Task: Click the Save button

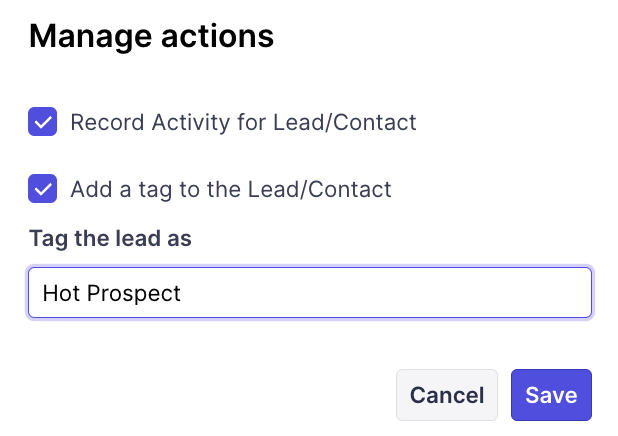Action: [551, 395]
